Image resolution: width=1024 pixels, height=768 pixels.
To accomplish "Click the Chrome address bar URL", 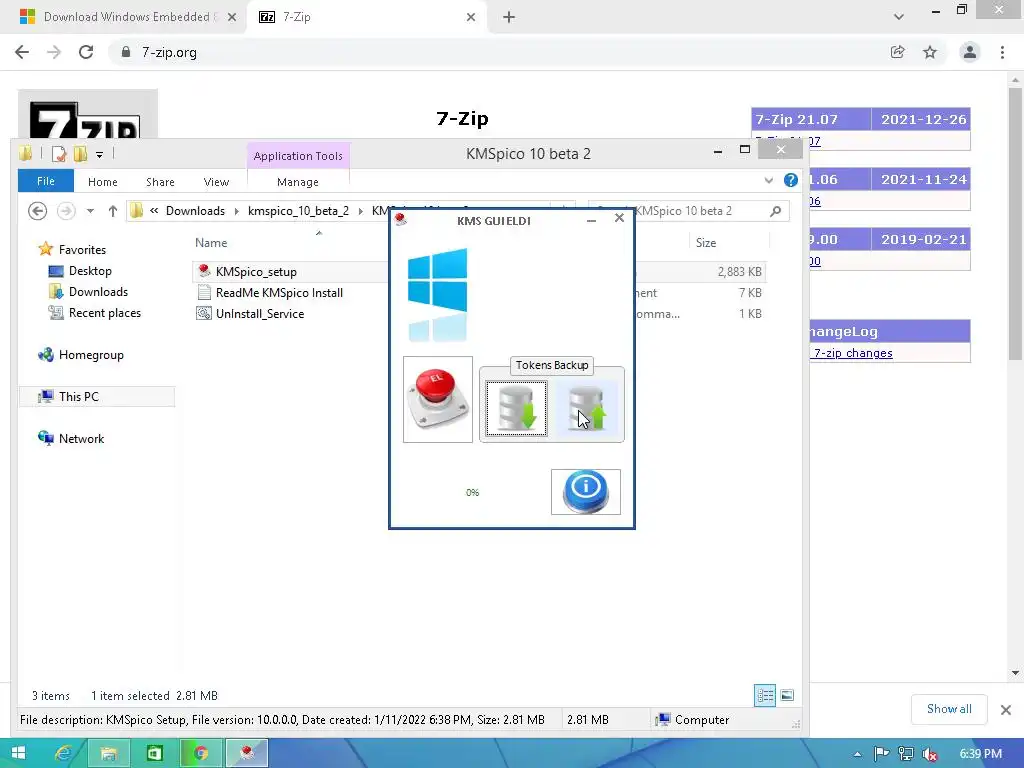I will [x=169, y=52].
